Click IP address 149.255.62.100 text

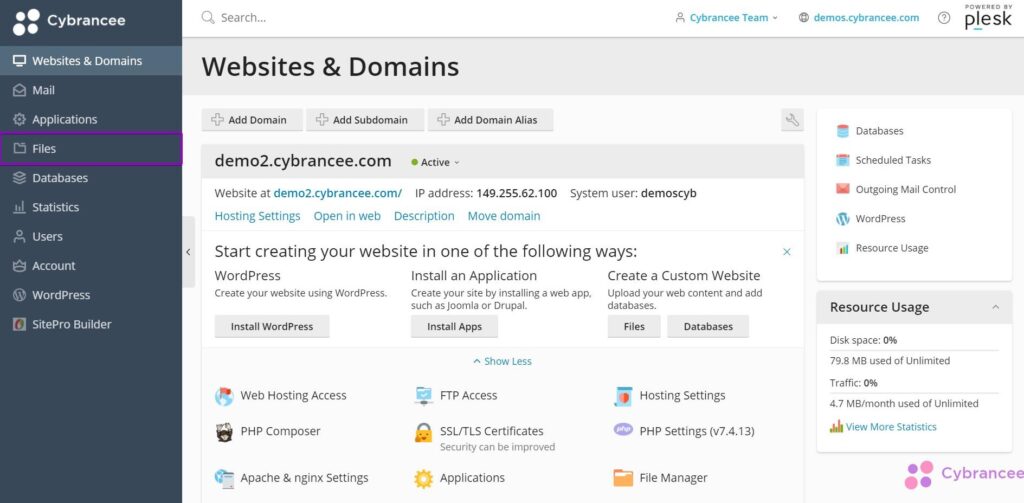point(517,193)
